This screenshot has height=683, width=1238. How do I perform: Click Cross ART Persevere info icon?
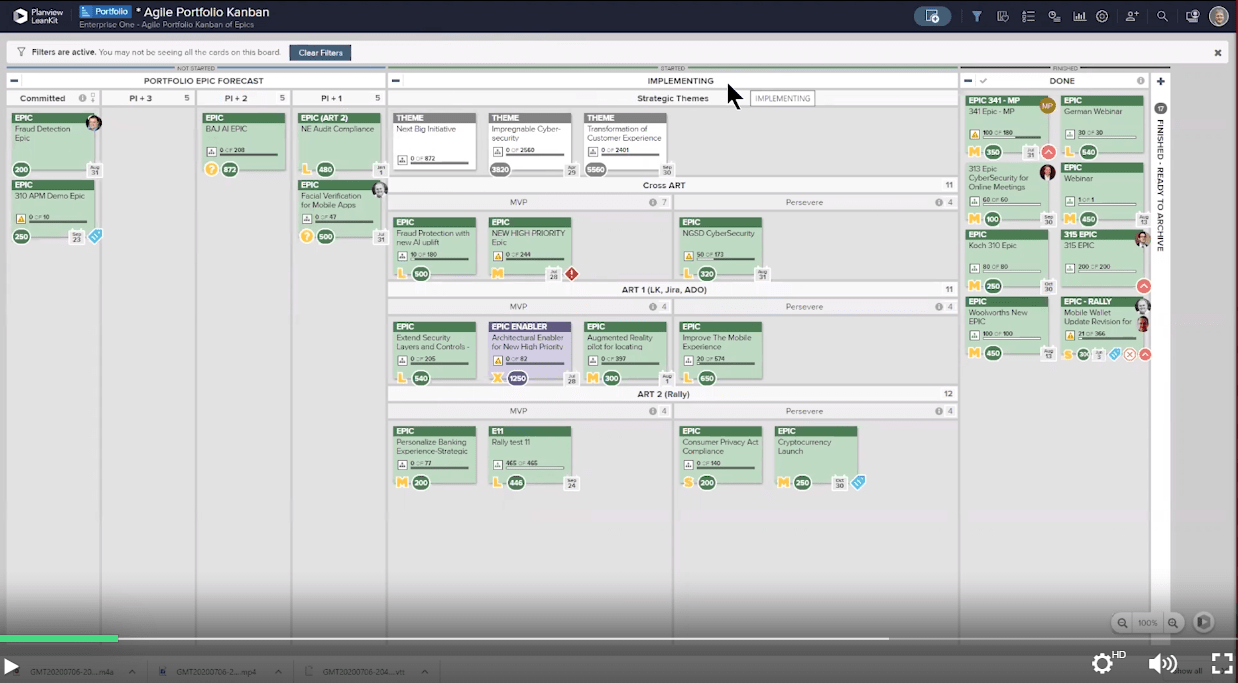pyautogui.click(x=939, y=202)
